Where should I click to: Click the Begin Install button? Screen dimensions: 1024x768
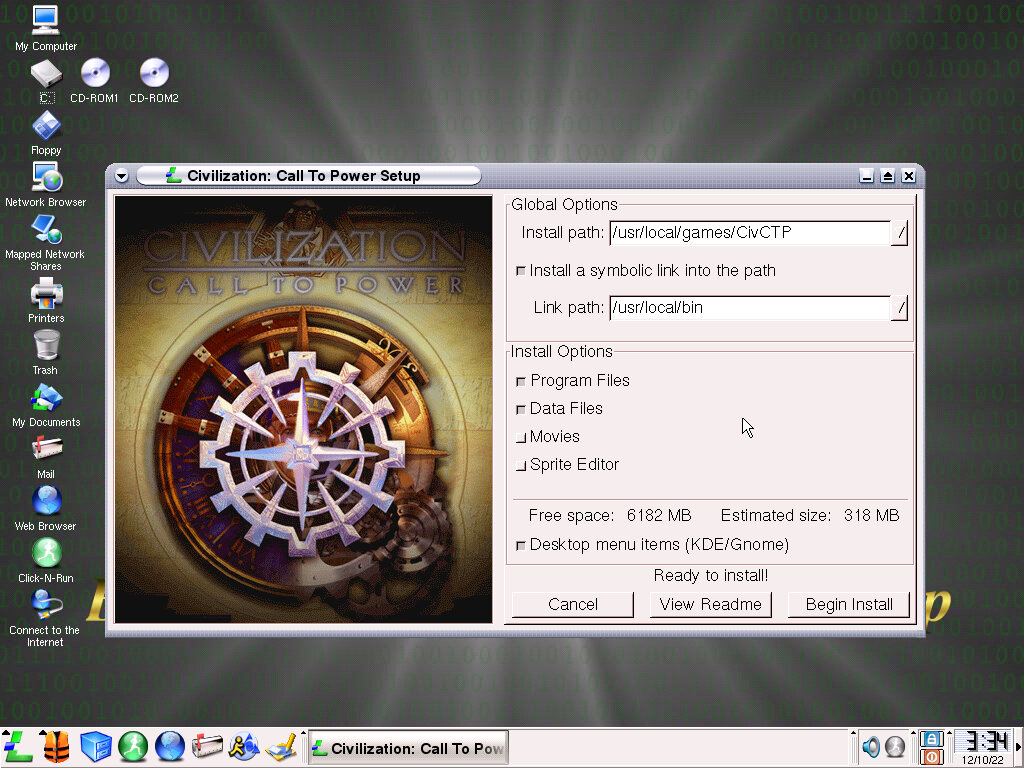click(849, 604)
